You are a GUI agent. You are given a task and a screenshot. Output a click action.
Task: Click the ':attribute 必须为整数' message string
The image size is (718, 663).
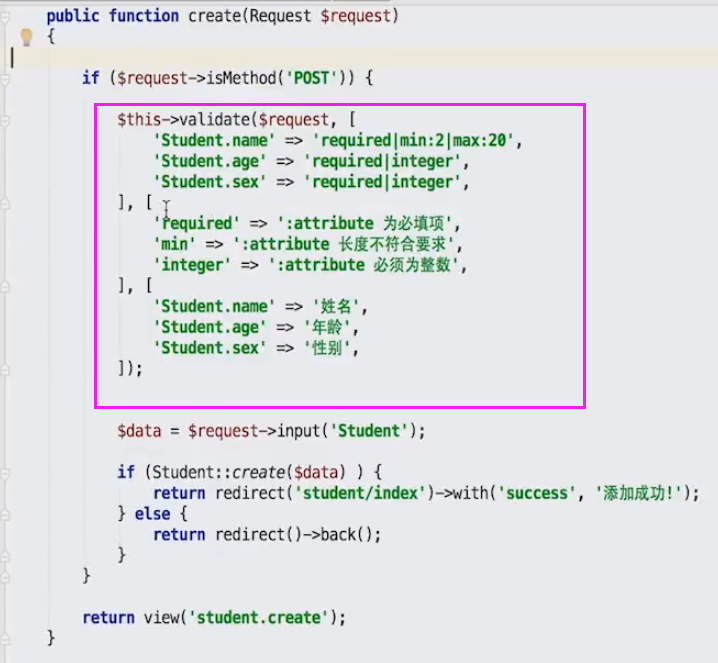[364, 265]
